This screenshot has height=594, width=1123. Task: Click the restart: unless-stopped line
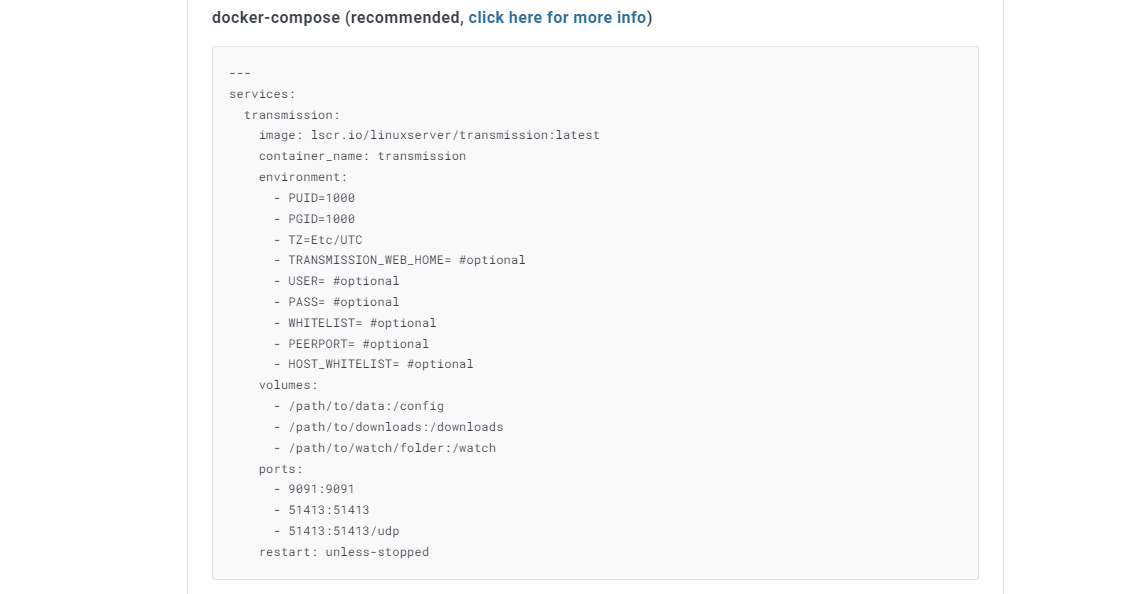point(343,552)
